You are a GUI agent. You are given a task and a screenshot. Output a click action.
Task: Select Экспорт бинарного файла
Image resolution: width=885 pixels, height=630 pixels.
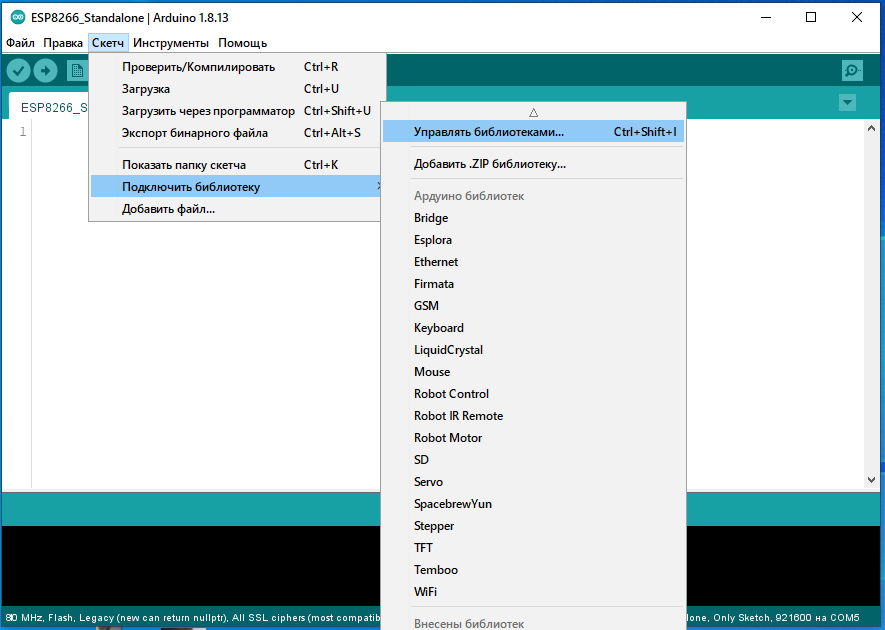(195, 133)
